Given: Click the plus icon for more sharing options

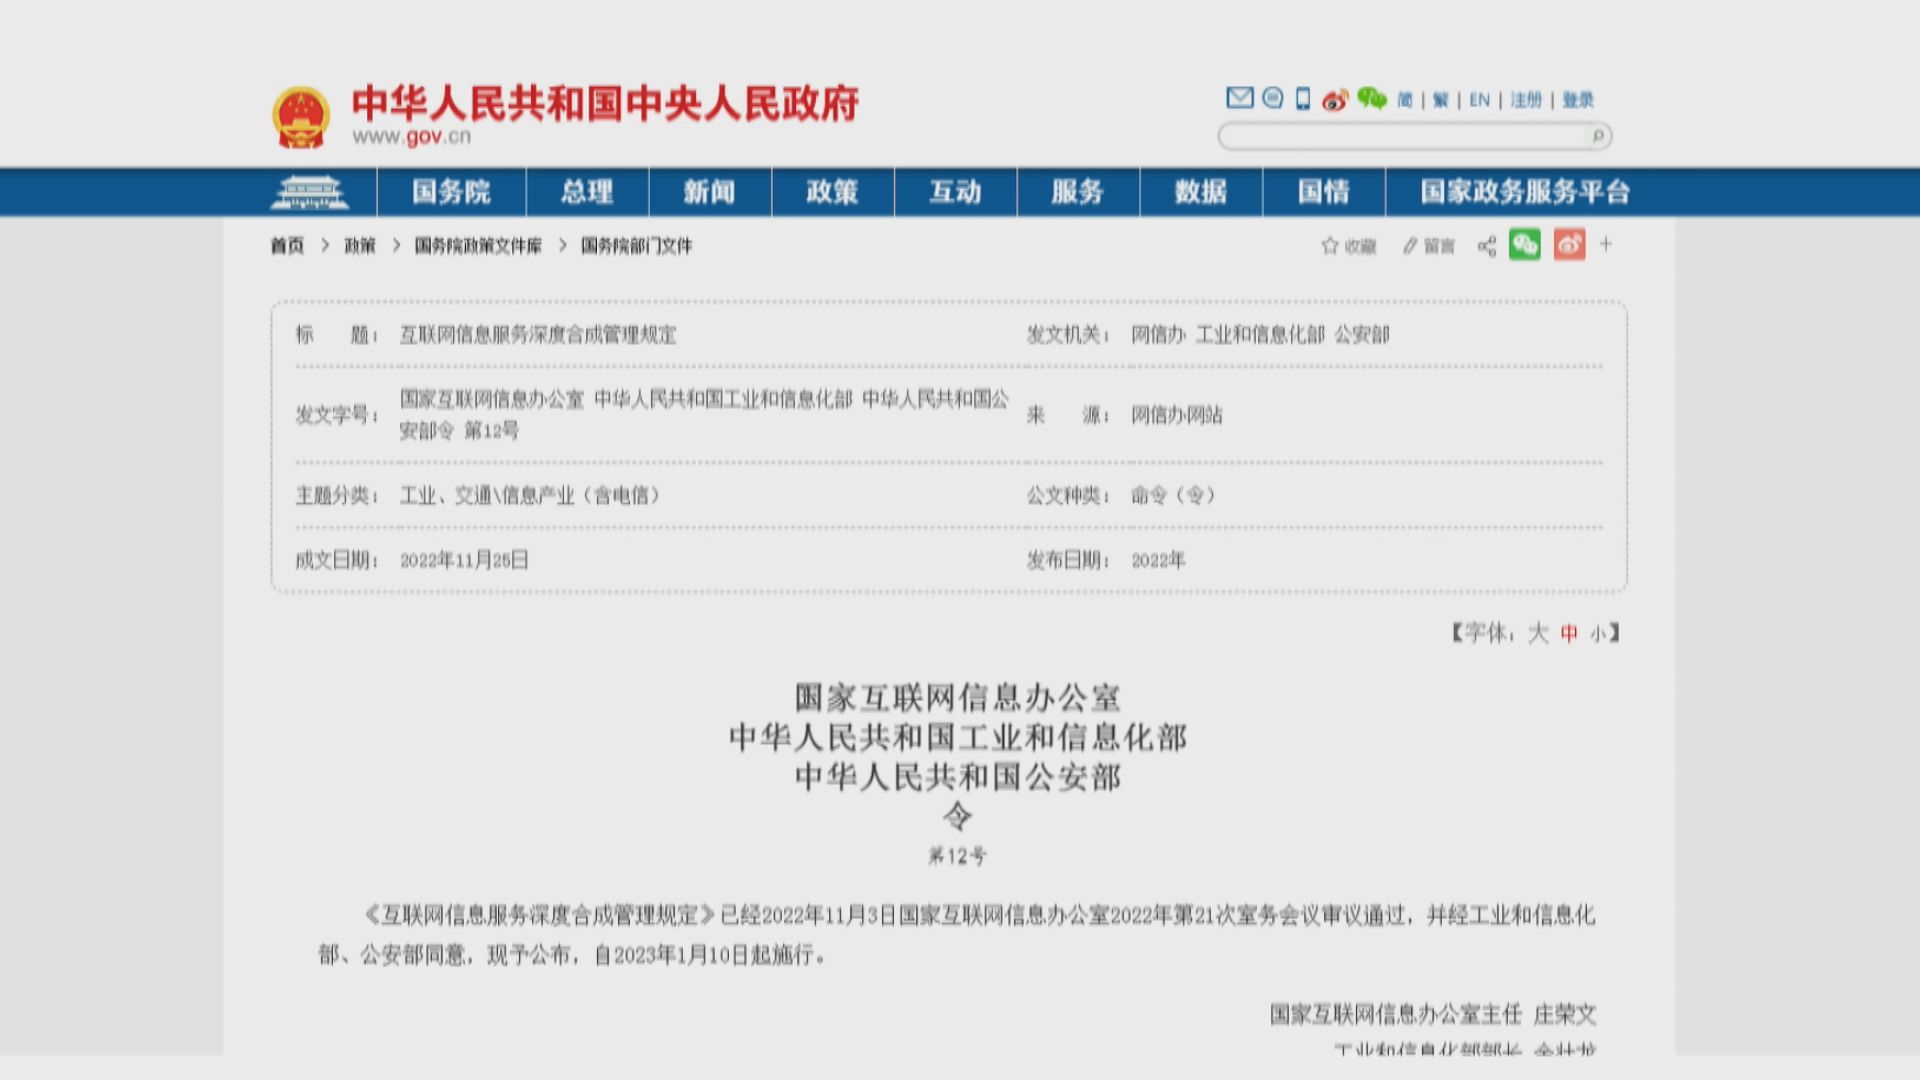Looking at the screenshot, I should pos(1606,245).
